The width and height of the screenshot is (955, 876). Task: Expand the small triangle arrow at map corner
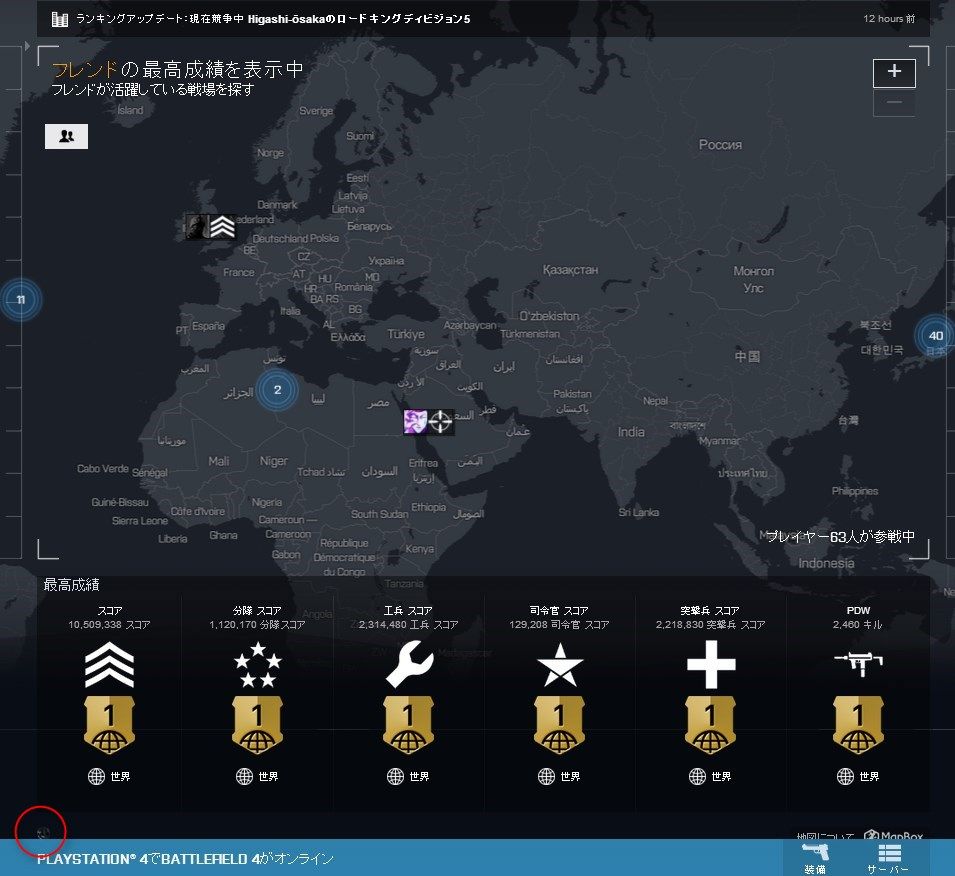click(x=27, y=46)
